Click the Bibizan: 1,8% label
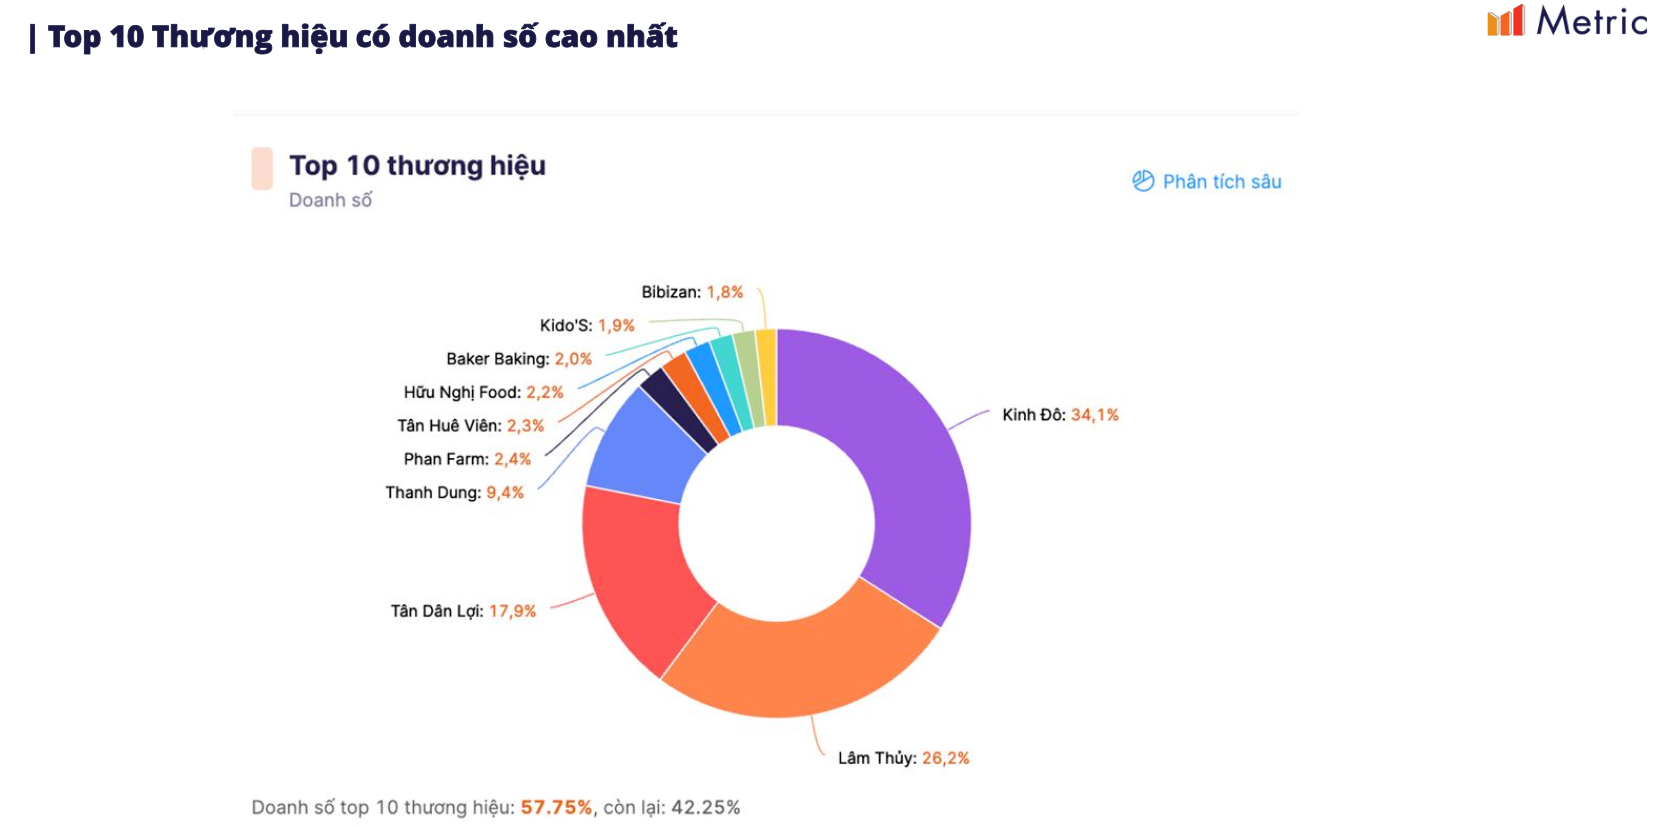Screen dimensions: 1664x828 coord(692,292)
